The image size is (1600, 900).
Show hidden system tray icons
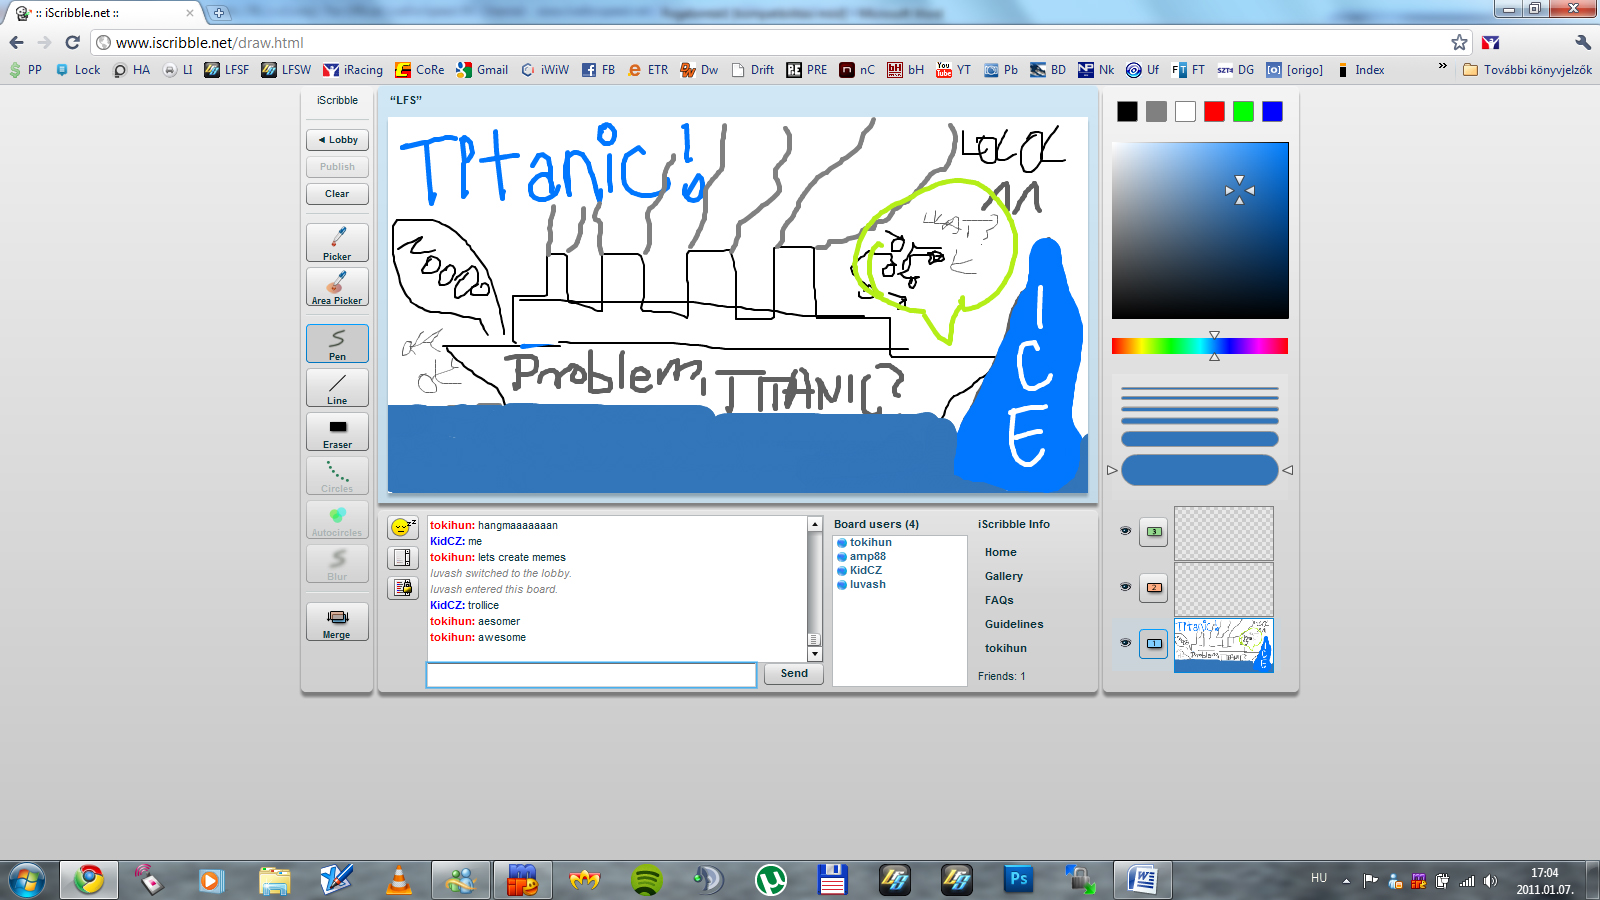pos(1346,880)
